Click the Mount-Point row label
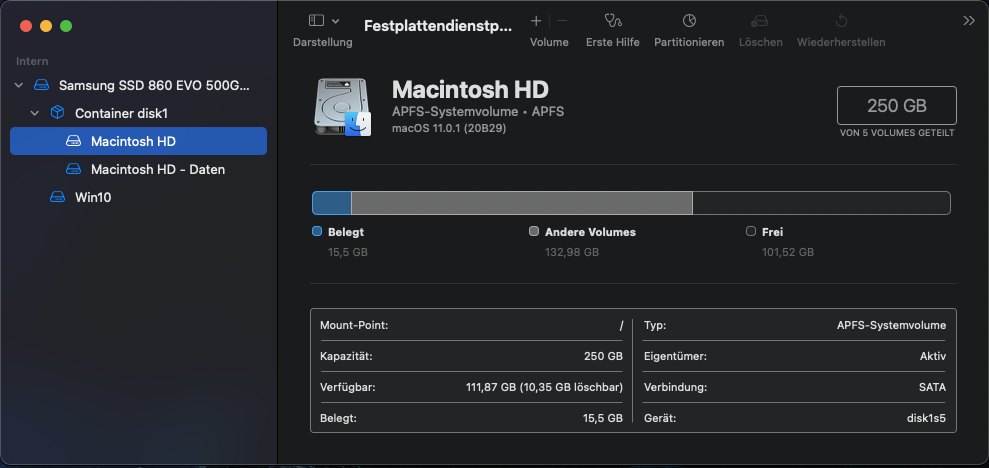Viewport: 989px width, 468px height. tap(354, 325)
